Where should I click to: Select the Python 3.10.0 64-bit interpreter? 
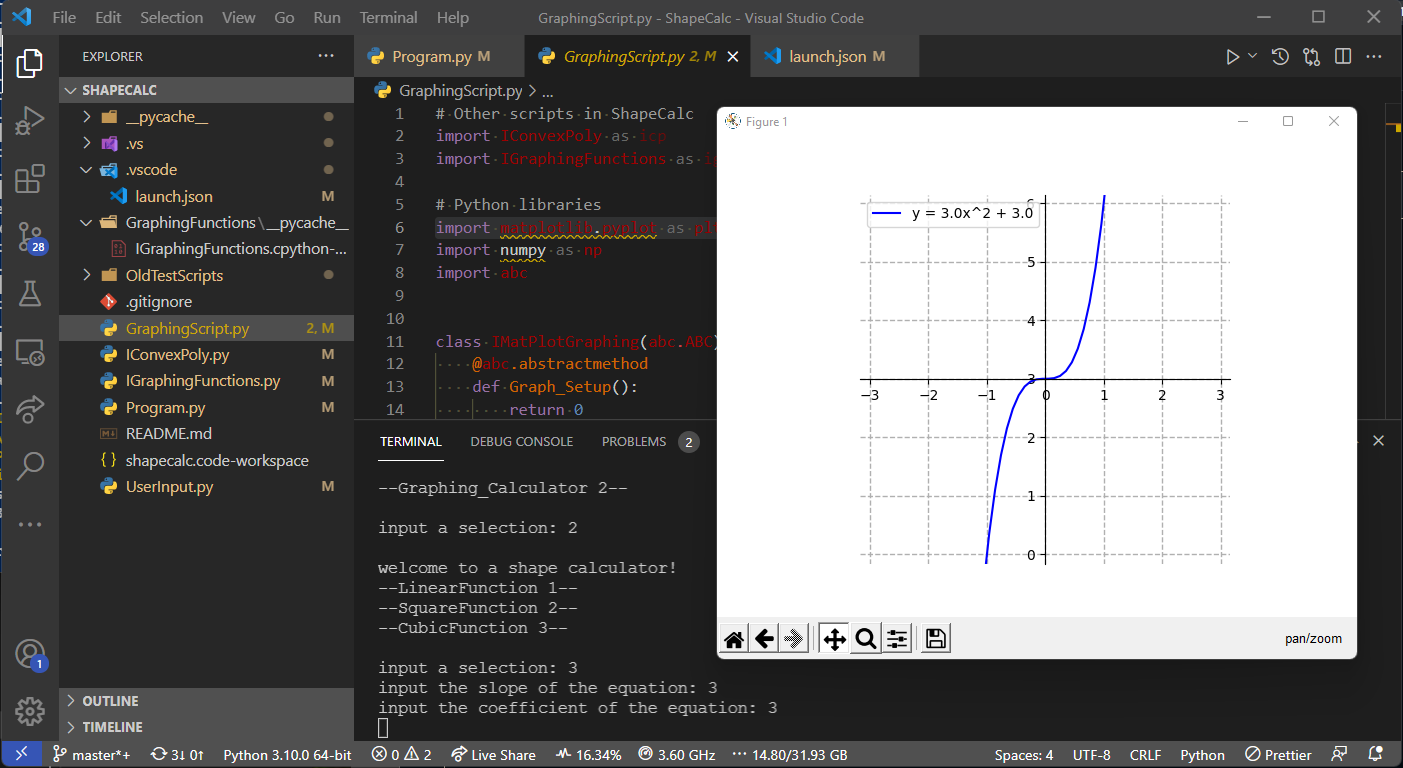[287, 754]
